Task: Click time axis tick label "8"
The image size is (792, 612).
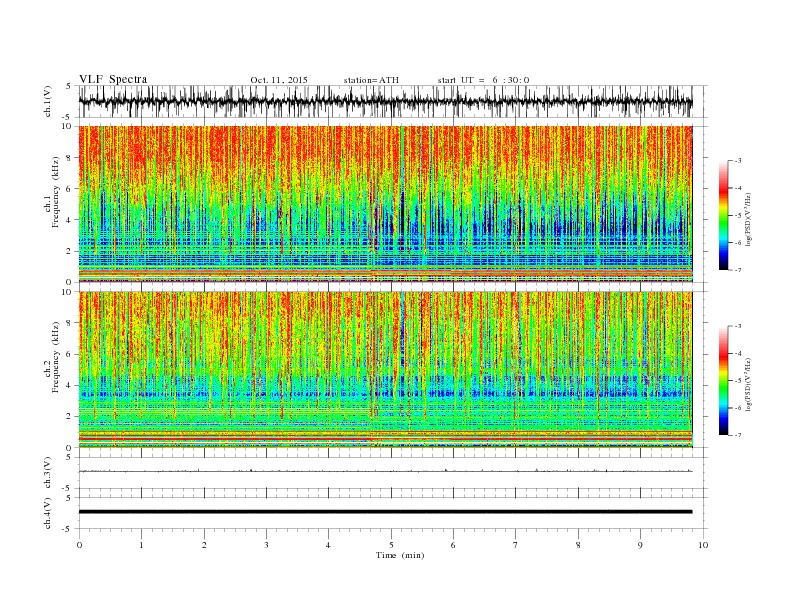Action: pos(578,545)
